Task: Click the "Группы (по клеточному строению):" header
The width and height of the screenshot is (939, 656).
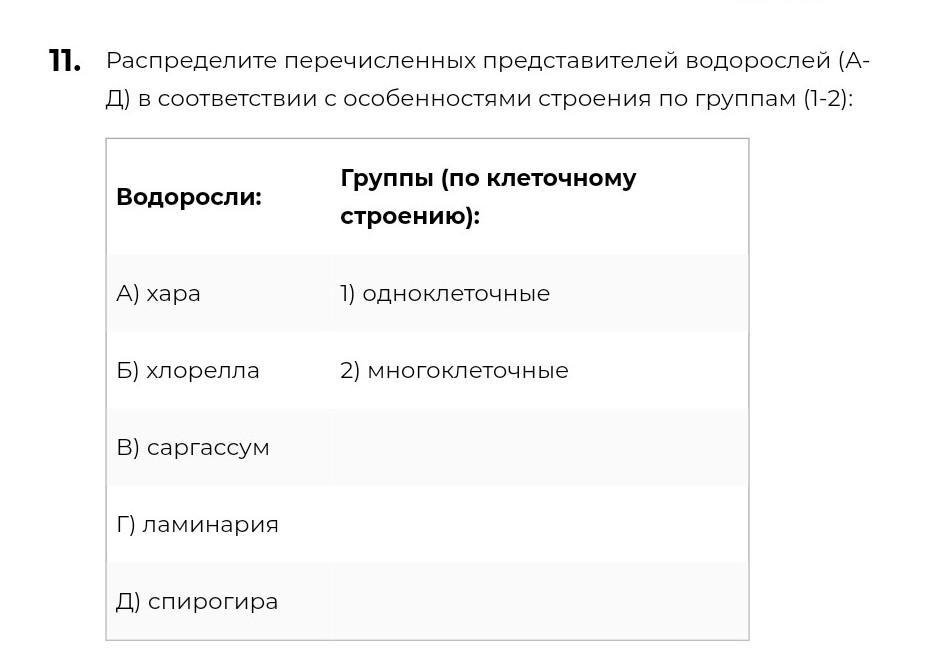Action: 488,197
